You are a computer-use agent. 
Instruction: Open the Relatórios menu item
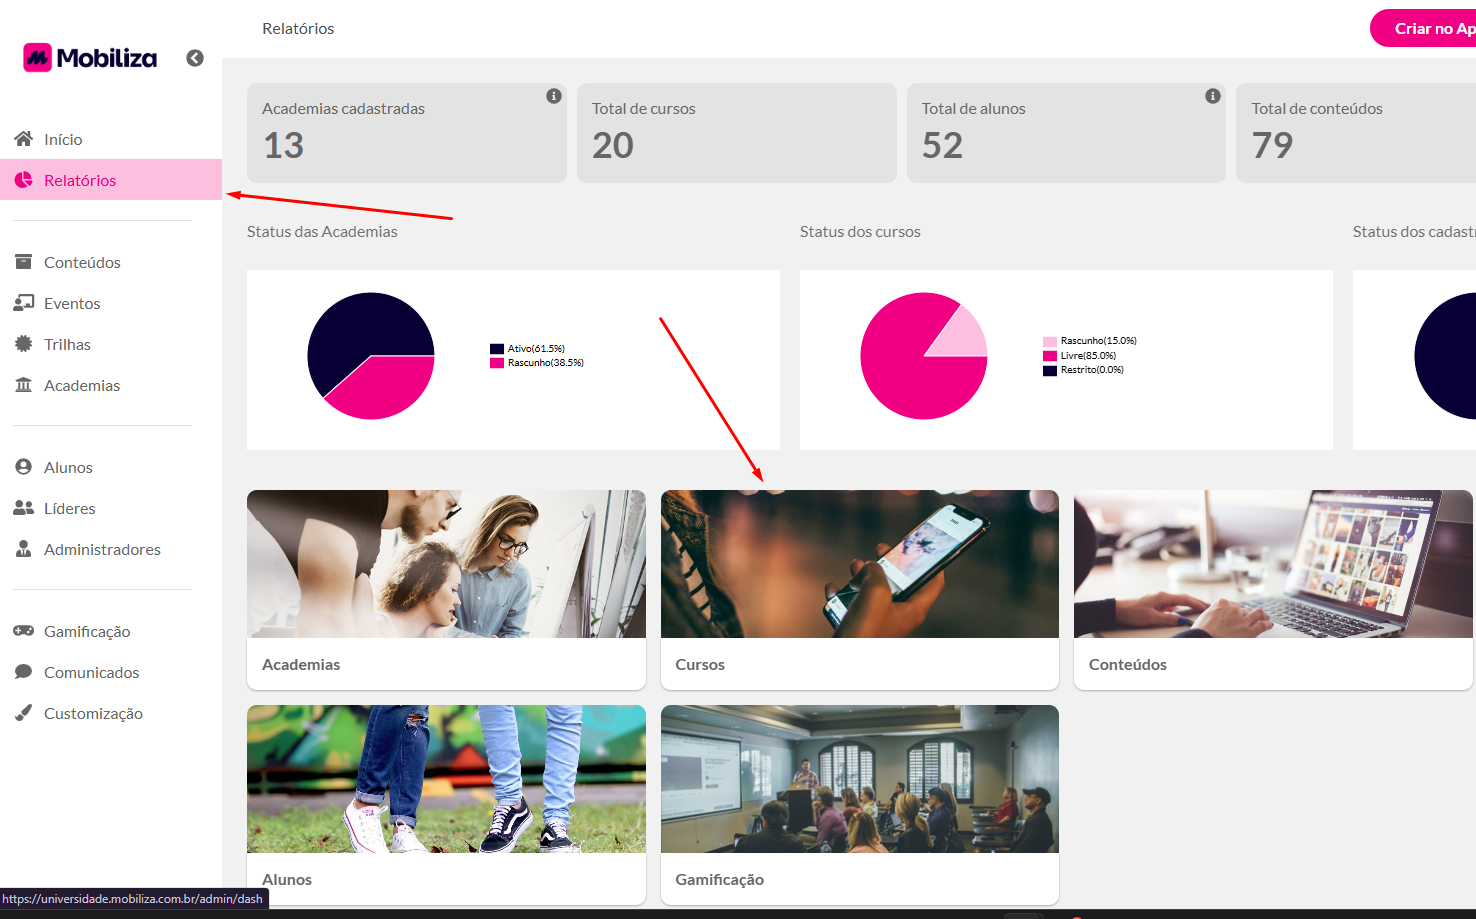pyautogui.click(x=80, y=180)
